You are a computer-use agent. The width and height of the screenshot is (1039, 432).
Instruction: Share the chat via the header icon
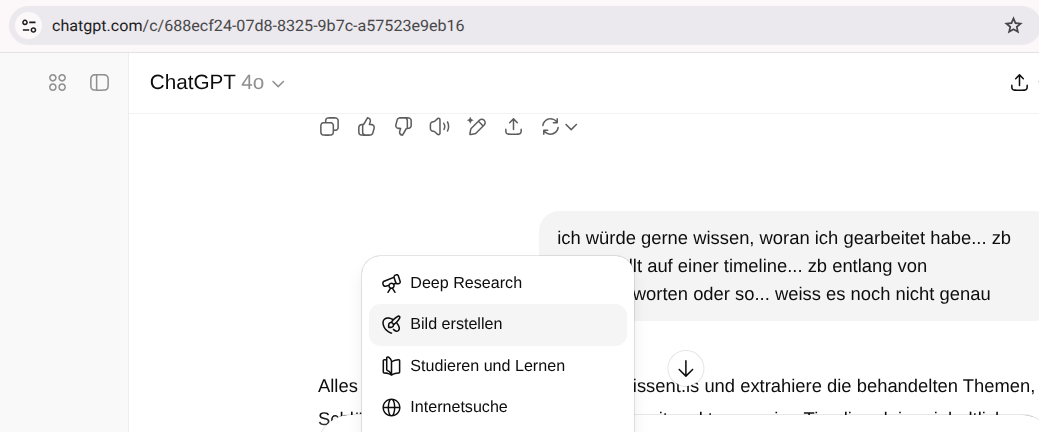pyautogui.click(x=1019, y=83)
